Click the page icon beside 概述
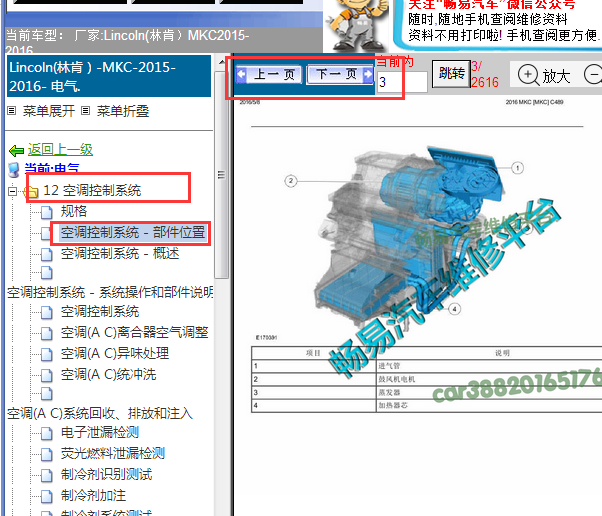602x516 pixels. point(47,254)
